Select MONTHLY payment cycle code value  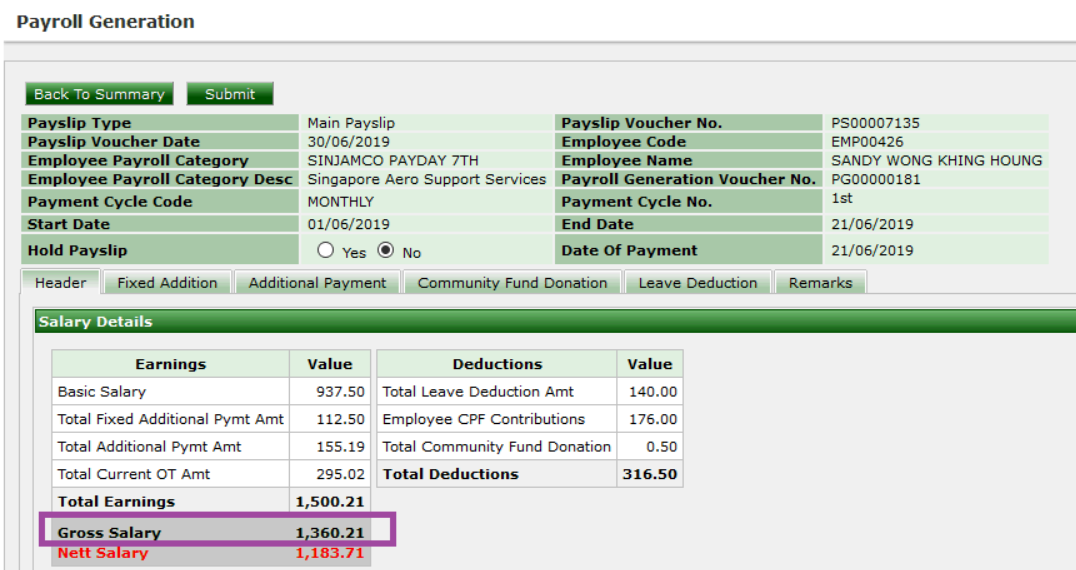coord(340,202)
